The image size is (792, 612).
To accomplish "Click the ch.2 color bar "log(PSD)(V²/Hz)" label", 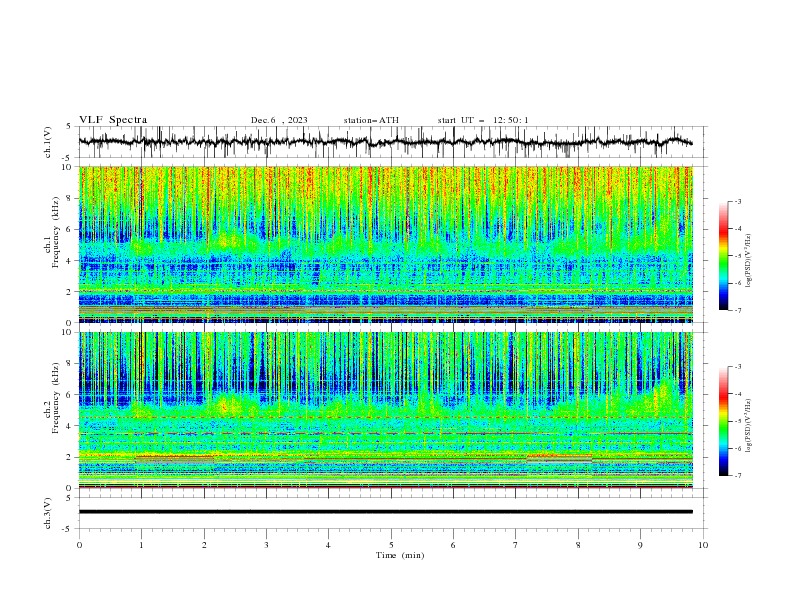I will [x=749, y=426].
